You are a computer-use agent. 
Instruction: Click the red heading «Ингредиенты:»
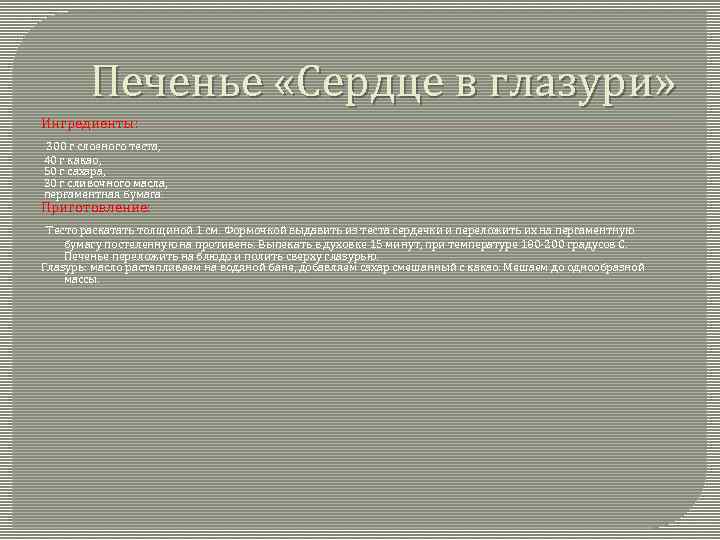pyautogui.click(x=89, y=123)
